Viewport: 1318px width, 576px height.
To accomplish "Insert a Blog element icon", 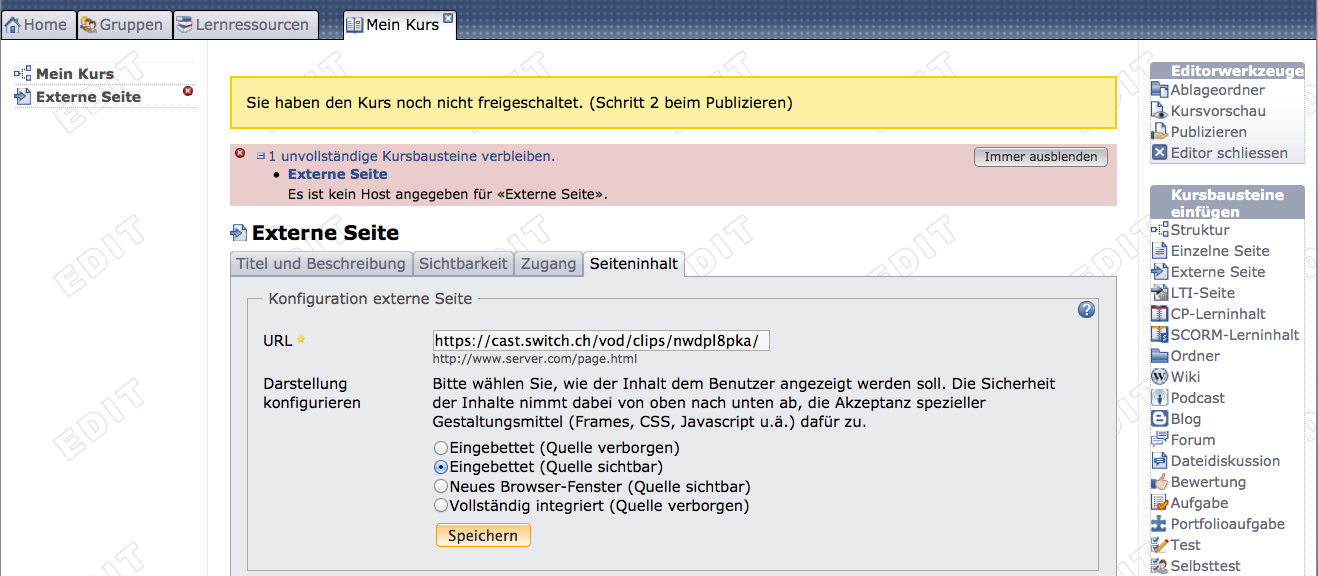I will (1159, 419).
